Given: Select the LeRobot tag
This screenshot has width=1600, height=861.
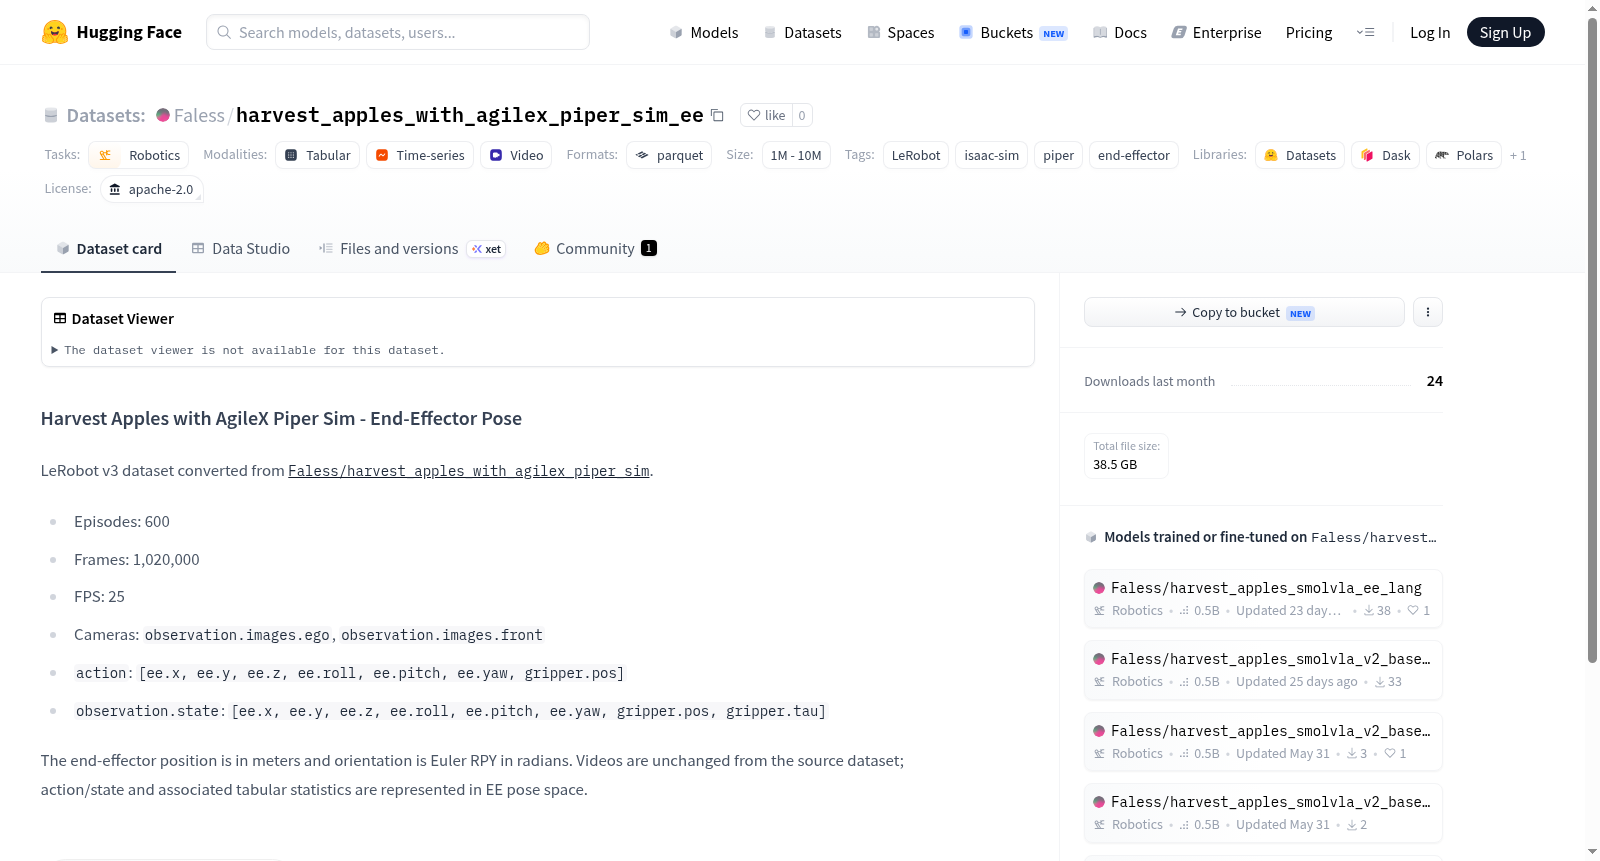Looking at the screenshot, I should point(916,155).
